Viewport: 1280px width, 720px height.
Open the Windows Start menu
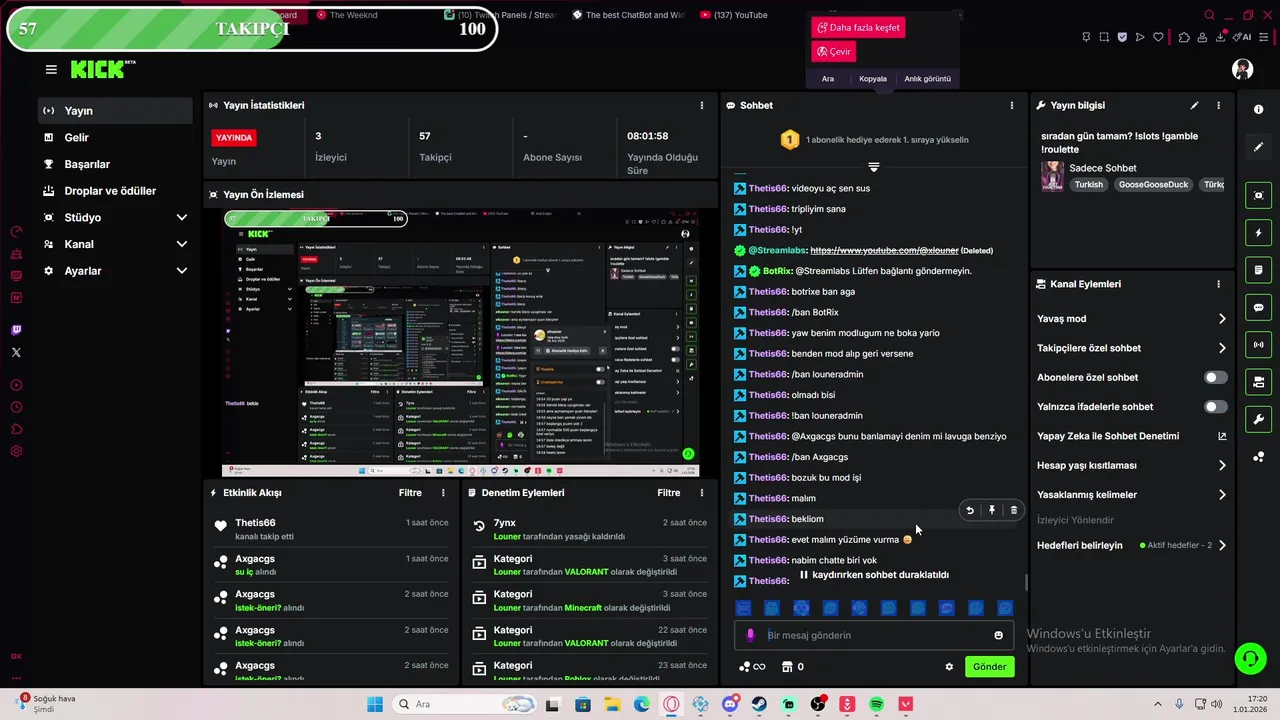tap(375, 705)
